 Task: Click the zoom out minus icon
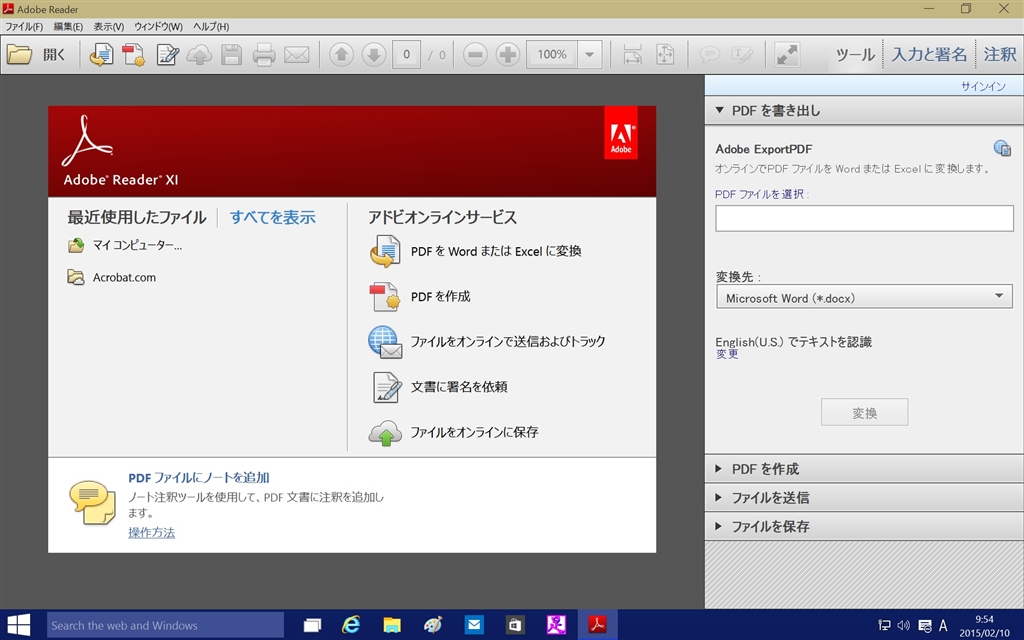point(475,55)
